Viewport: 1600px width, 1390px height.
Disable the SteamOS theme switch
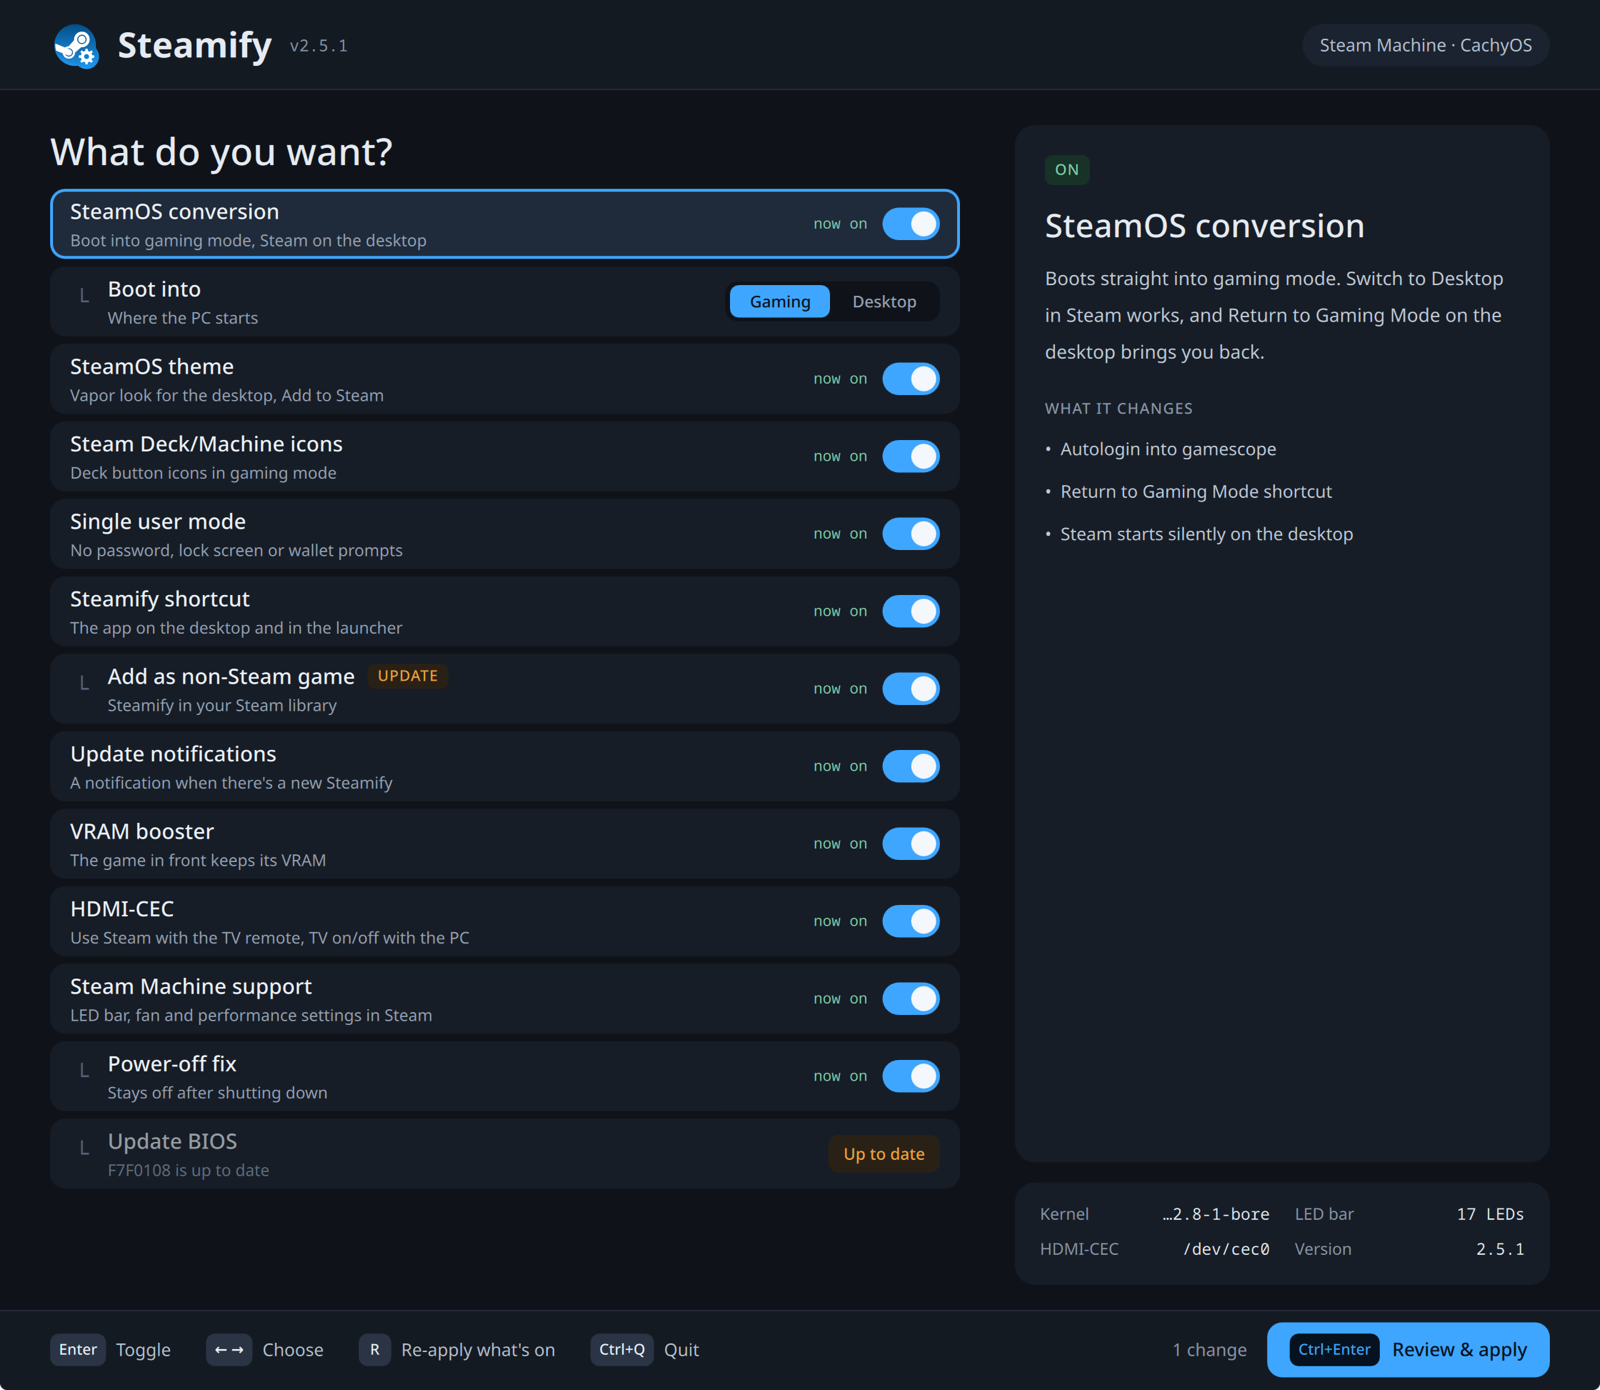tap(911, 379)
